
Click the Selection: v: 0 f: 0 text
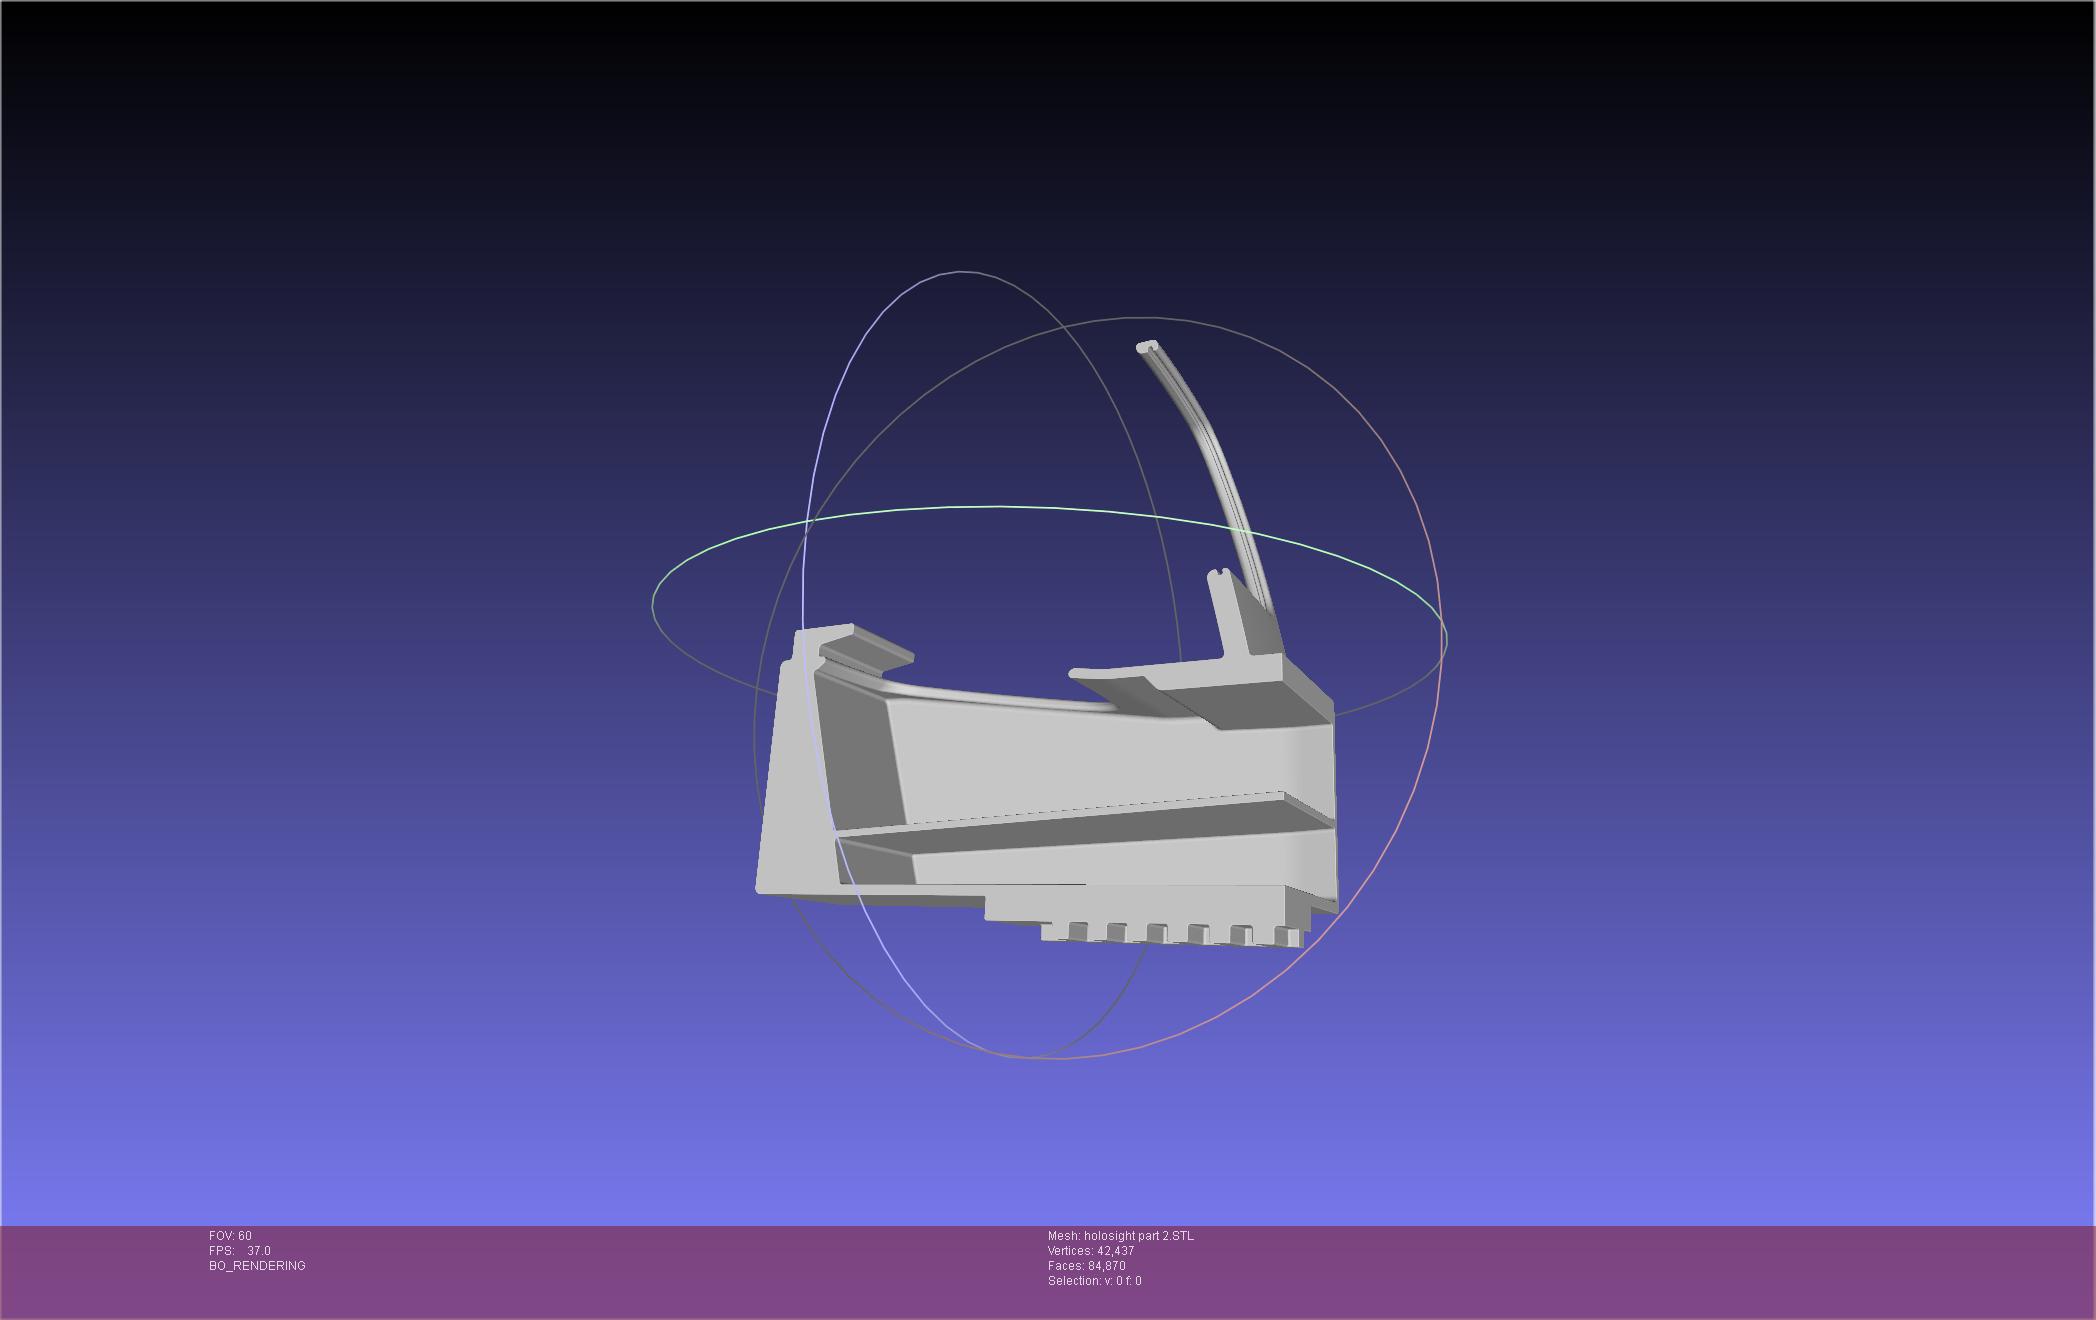coord(1094,1281)
